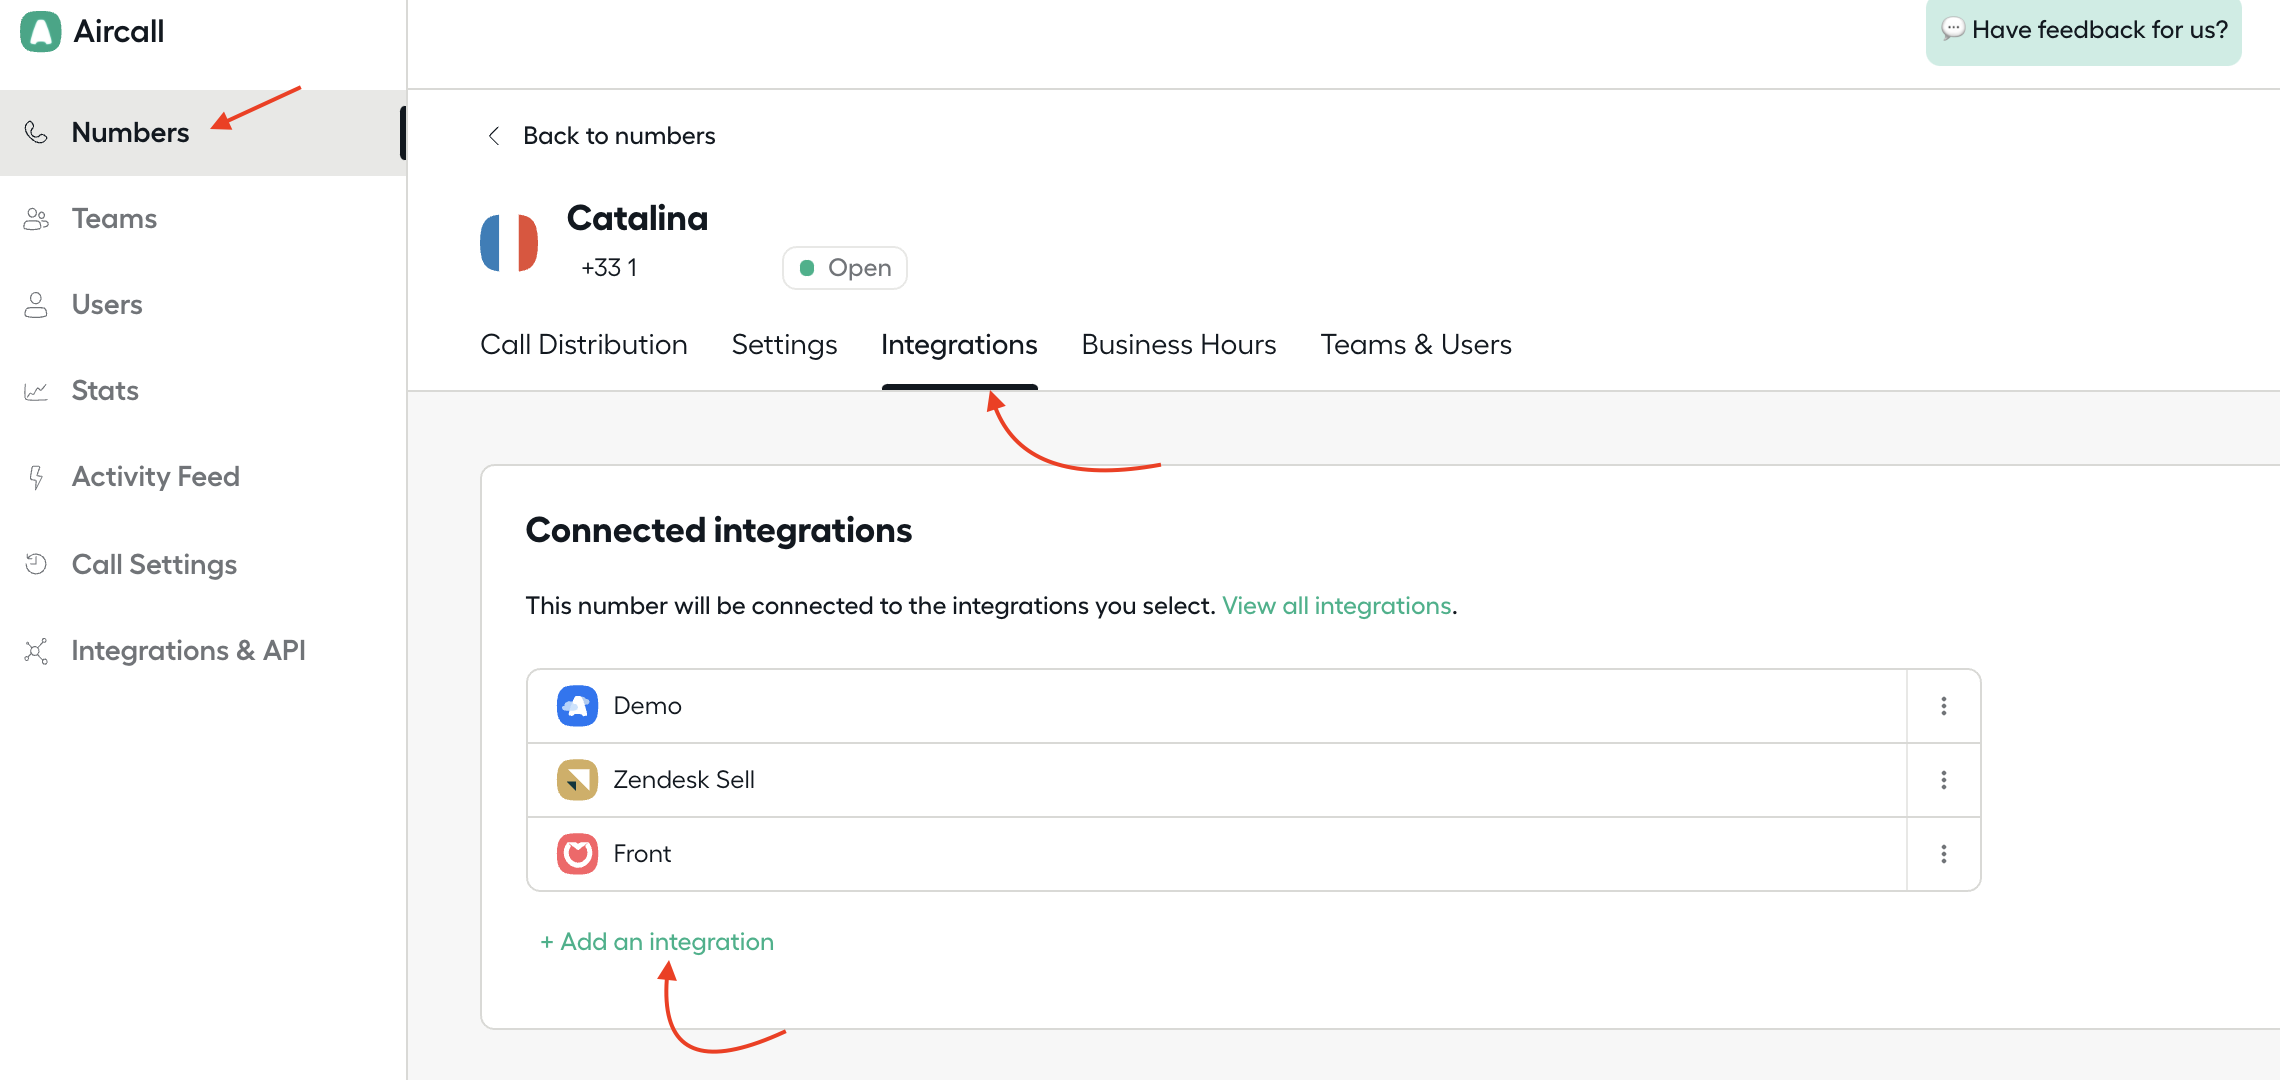Click + Add an integration

[x=657, y=942]
